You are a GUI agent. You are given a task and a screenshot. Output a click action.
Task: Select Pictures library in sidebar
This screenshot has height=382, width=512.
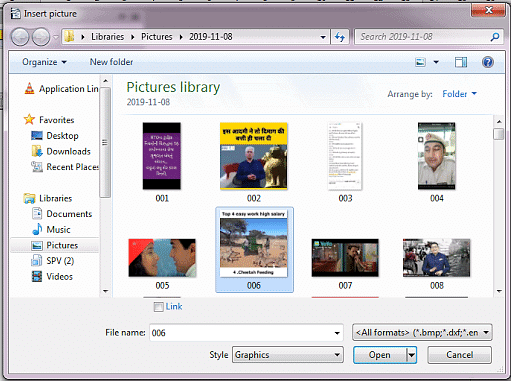click(x=62, y=245)
